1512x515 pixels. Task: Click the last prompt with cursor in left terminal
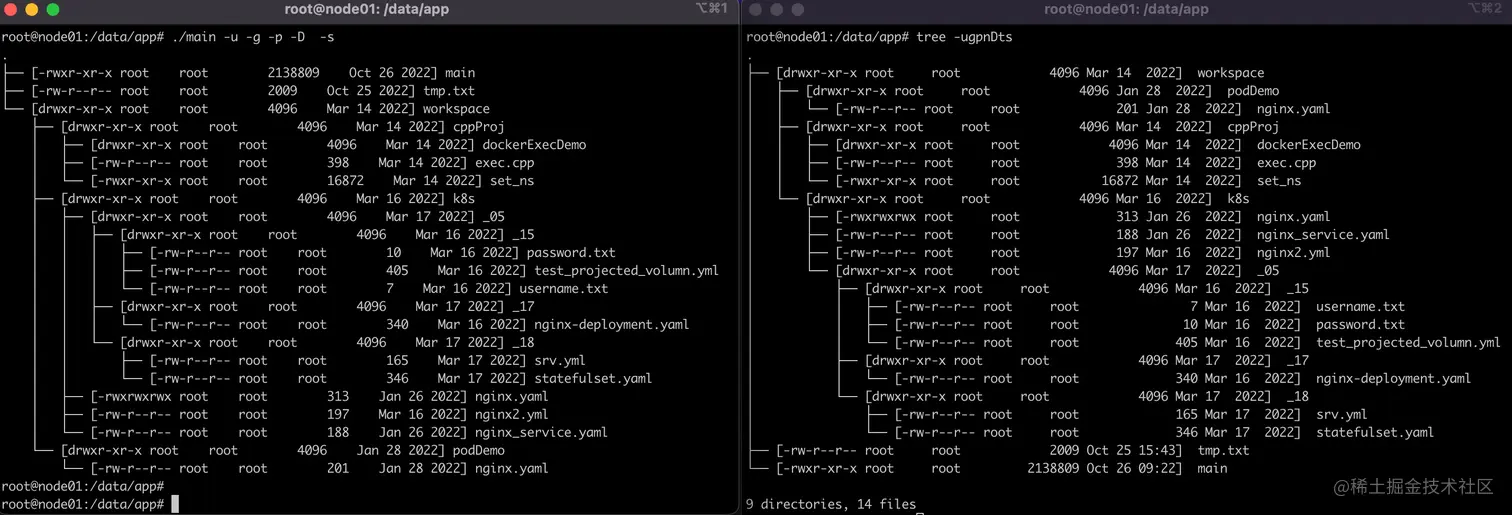click(x=90, y=505)
